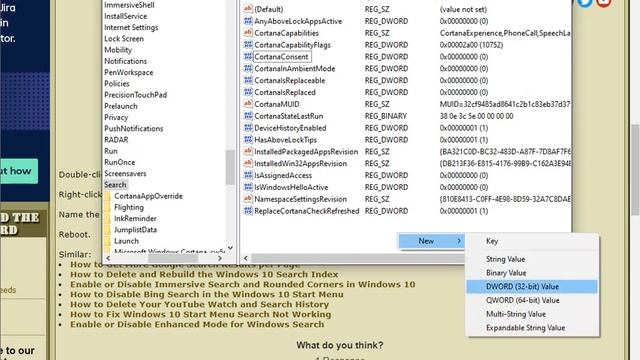
Task: Click the NamespaceSettingsRevision string icon
Action: (248, 199)
